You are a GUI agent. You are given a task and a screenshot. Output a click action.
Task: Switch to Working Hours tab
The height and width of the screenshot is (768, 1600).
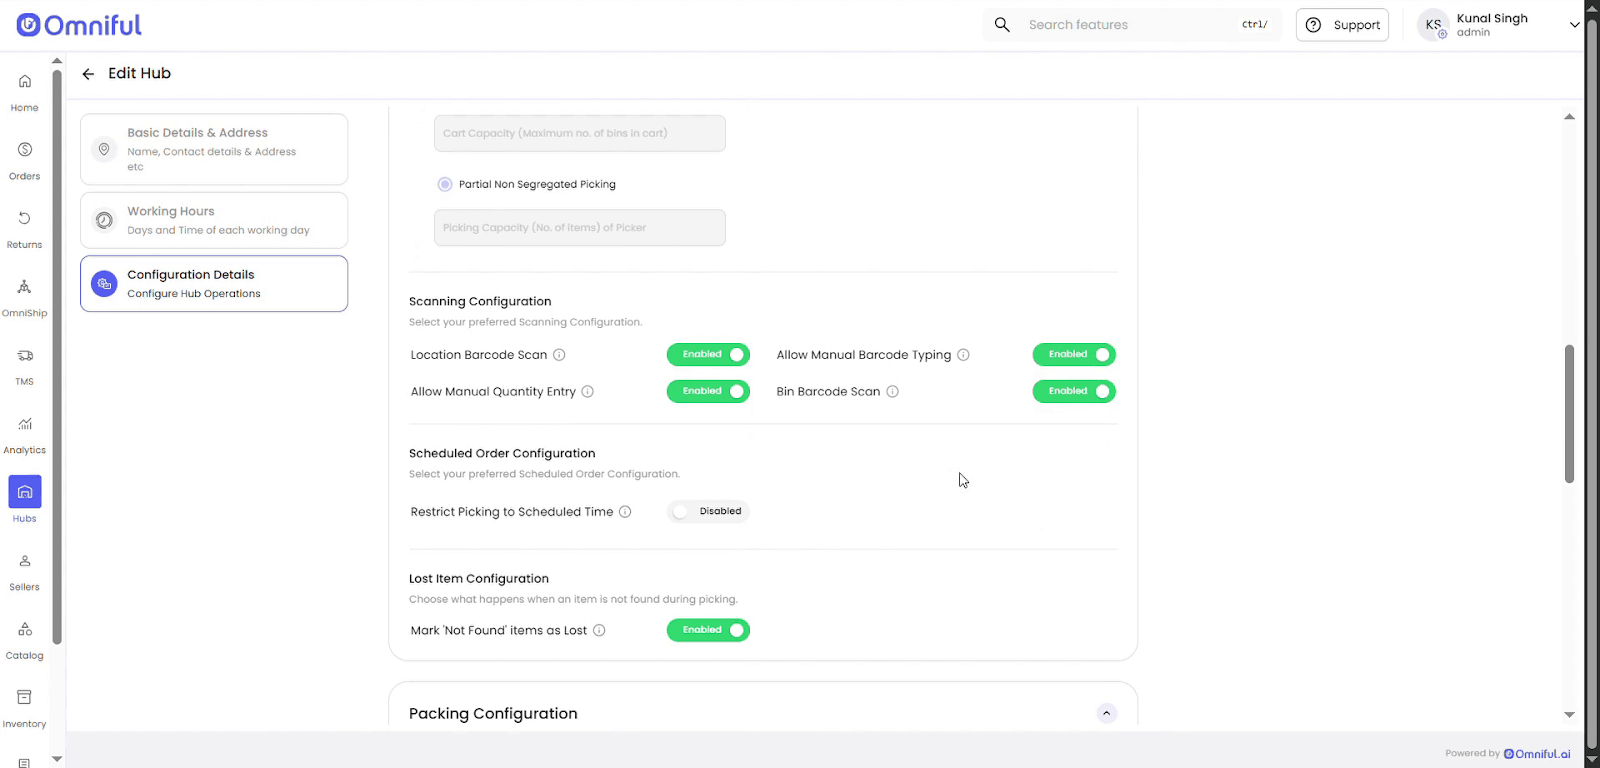click(214, 220)
